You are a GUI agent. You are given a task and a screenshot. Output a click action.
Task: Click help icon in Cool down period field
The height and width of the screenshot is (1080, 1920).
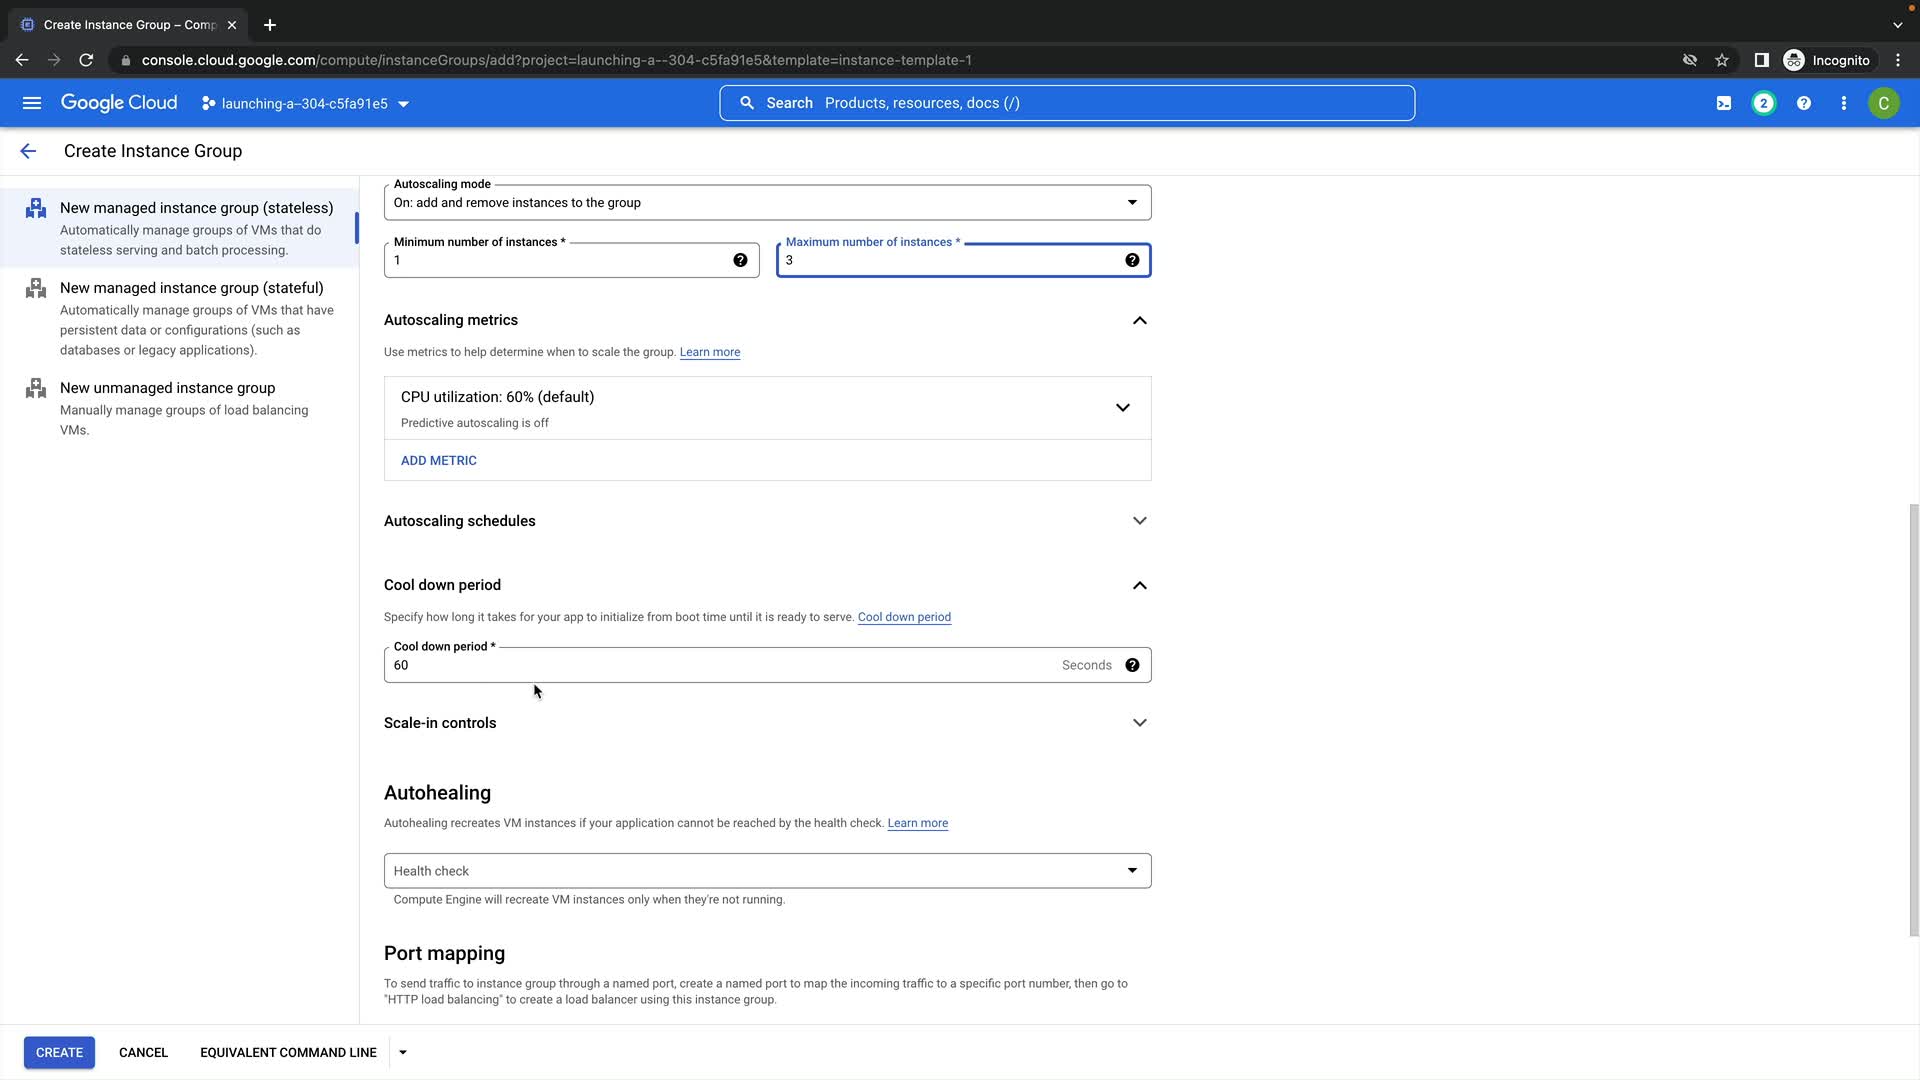coord(1132,665)
